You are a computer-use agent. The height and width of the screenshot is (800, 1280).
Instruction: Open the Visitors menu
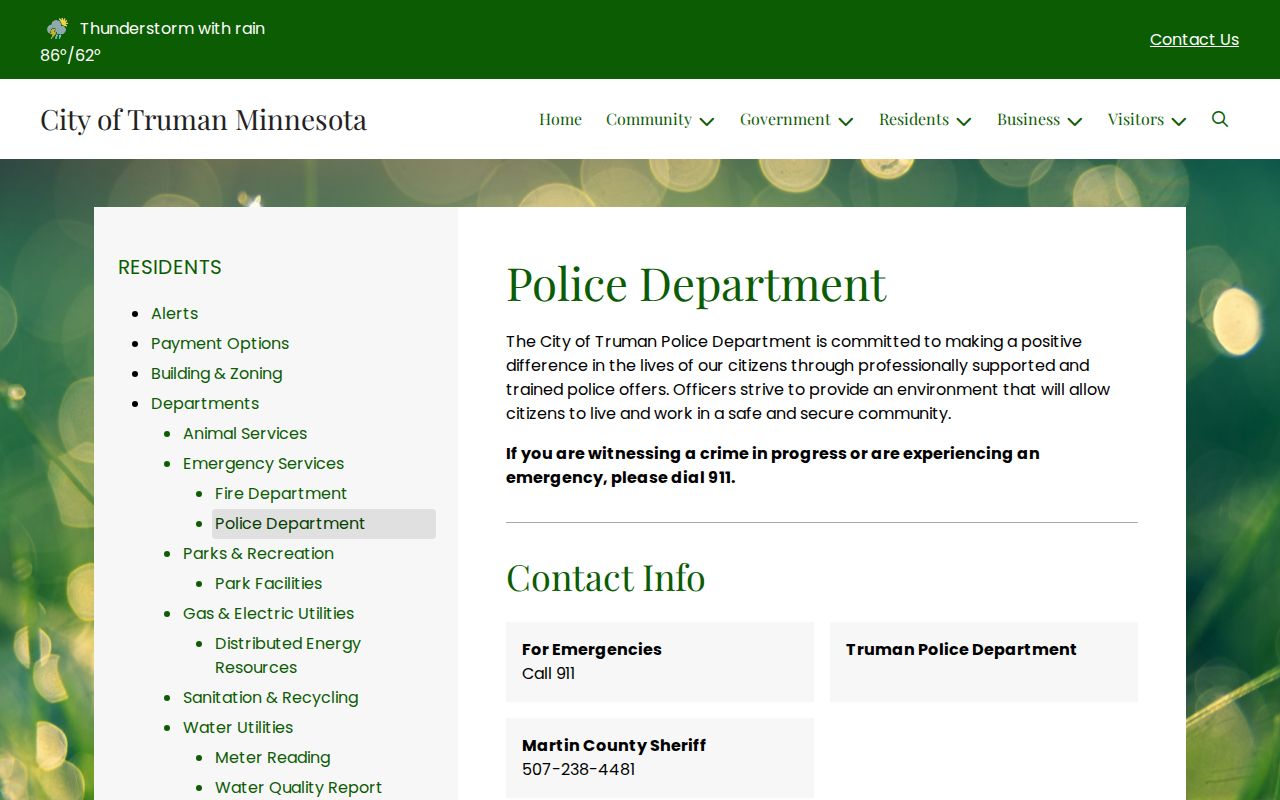tap(1136, 119)
